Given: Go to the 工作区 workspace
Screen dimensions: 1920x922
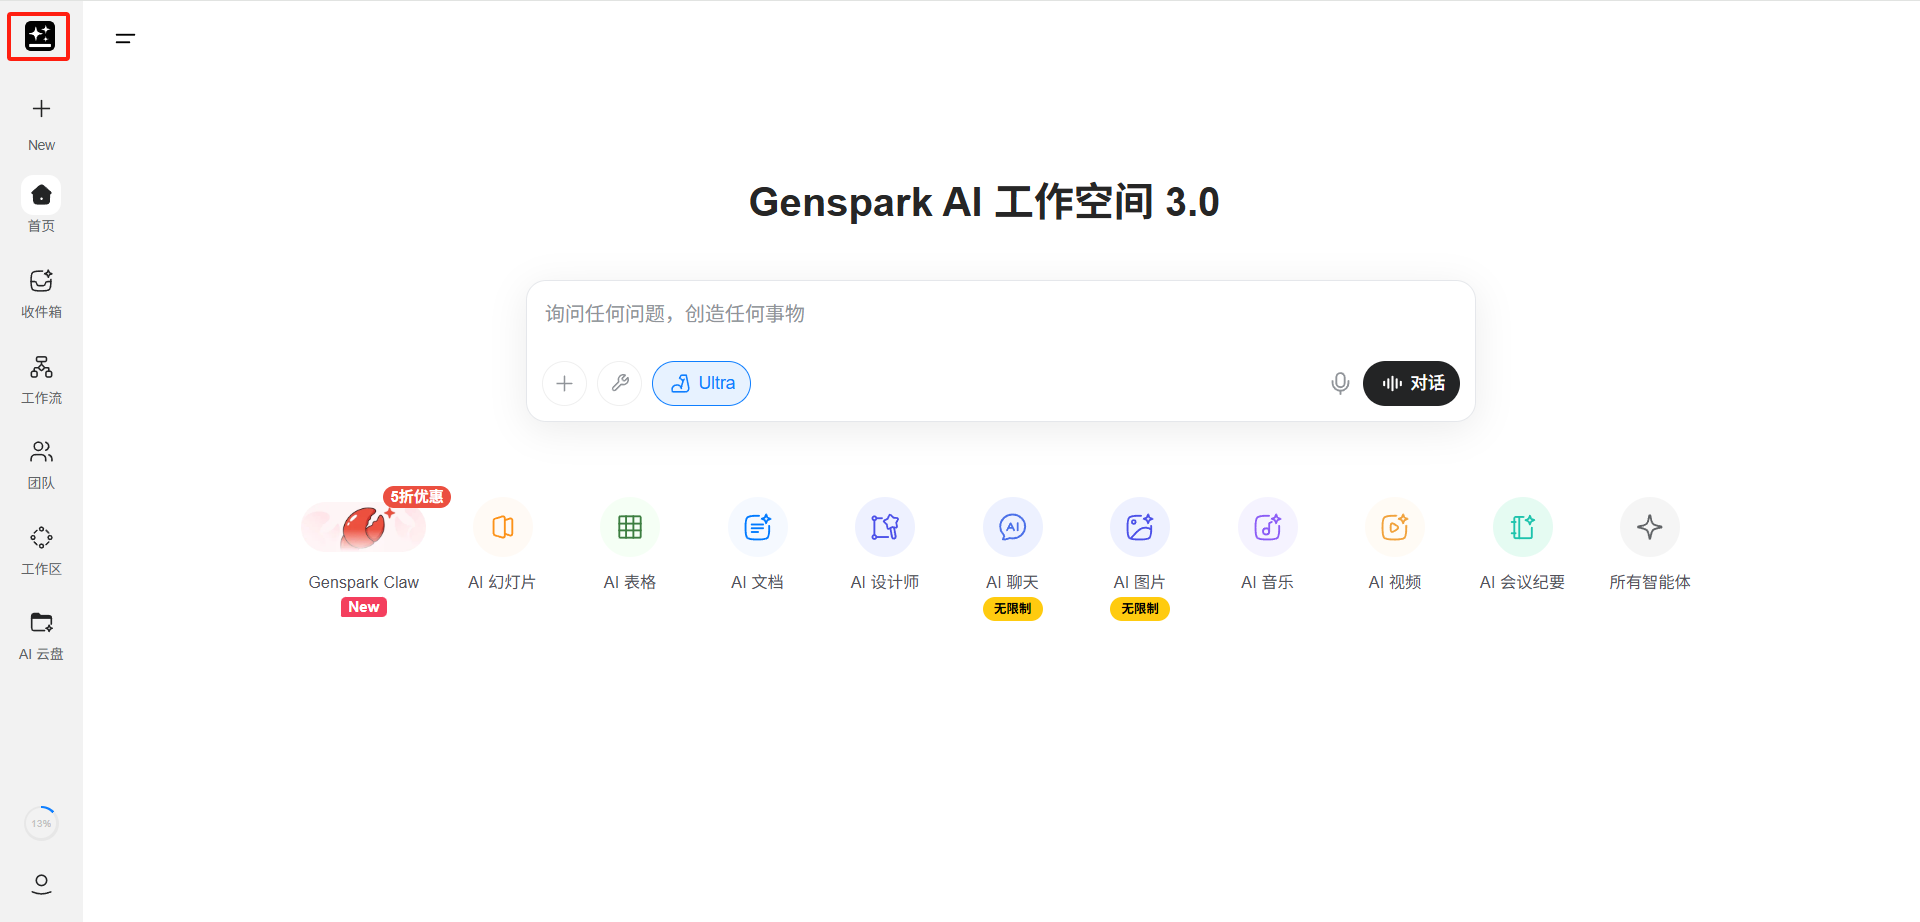Looking at the screenshot, I should pos(41,550).
